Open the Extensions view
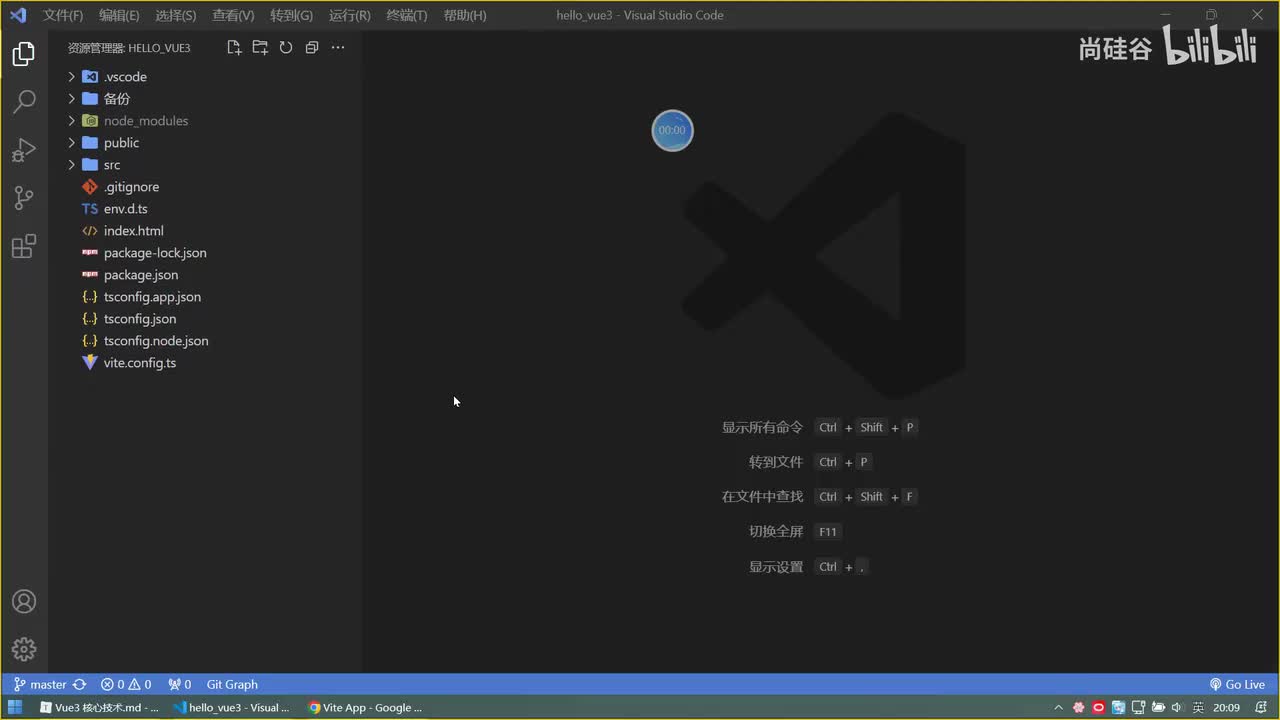The height and width of the screenshot is (720, 1280). pyautogui.click(x=24, y=246)
